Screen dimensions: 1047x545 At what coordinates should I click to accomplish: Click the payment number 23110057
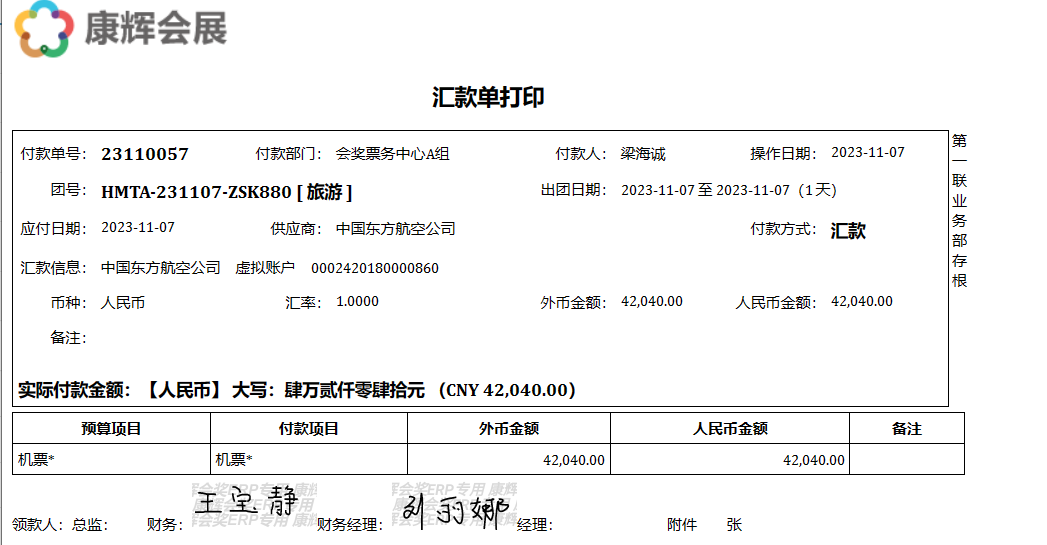click(x=145, y=154)
